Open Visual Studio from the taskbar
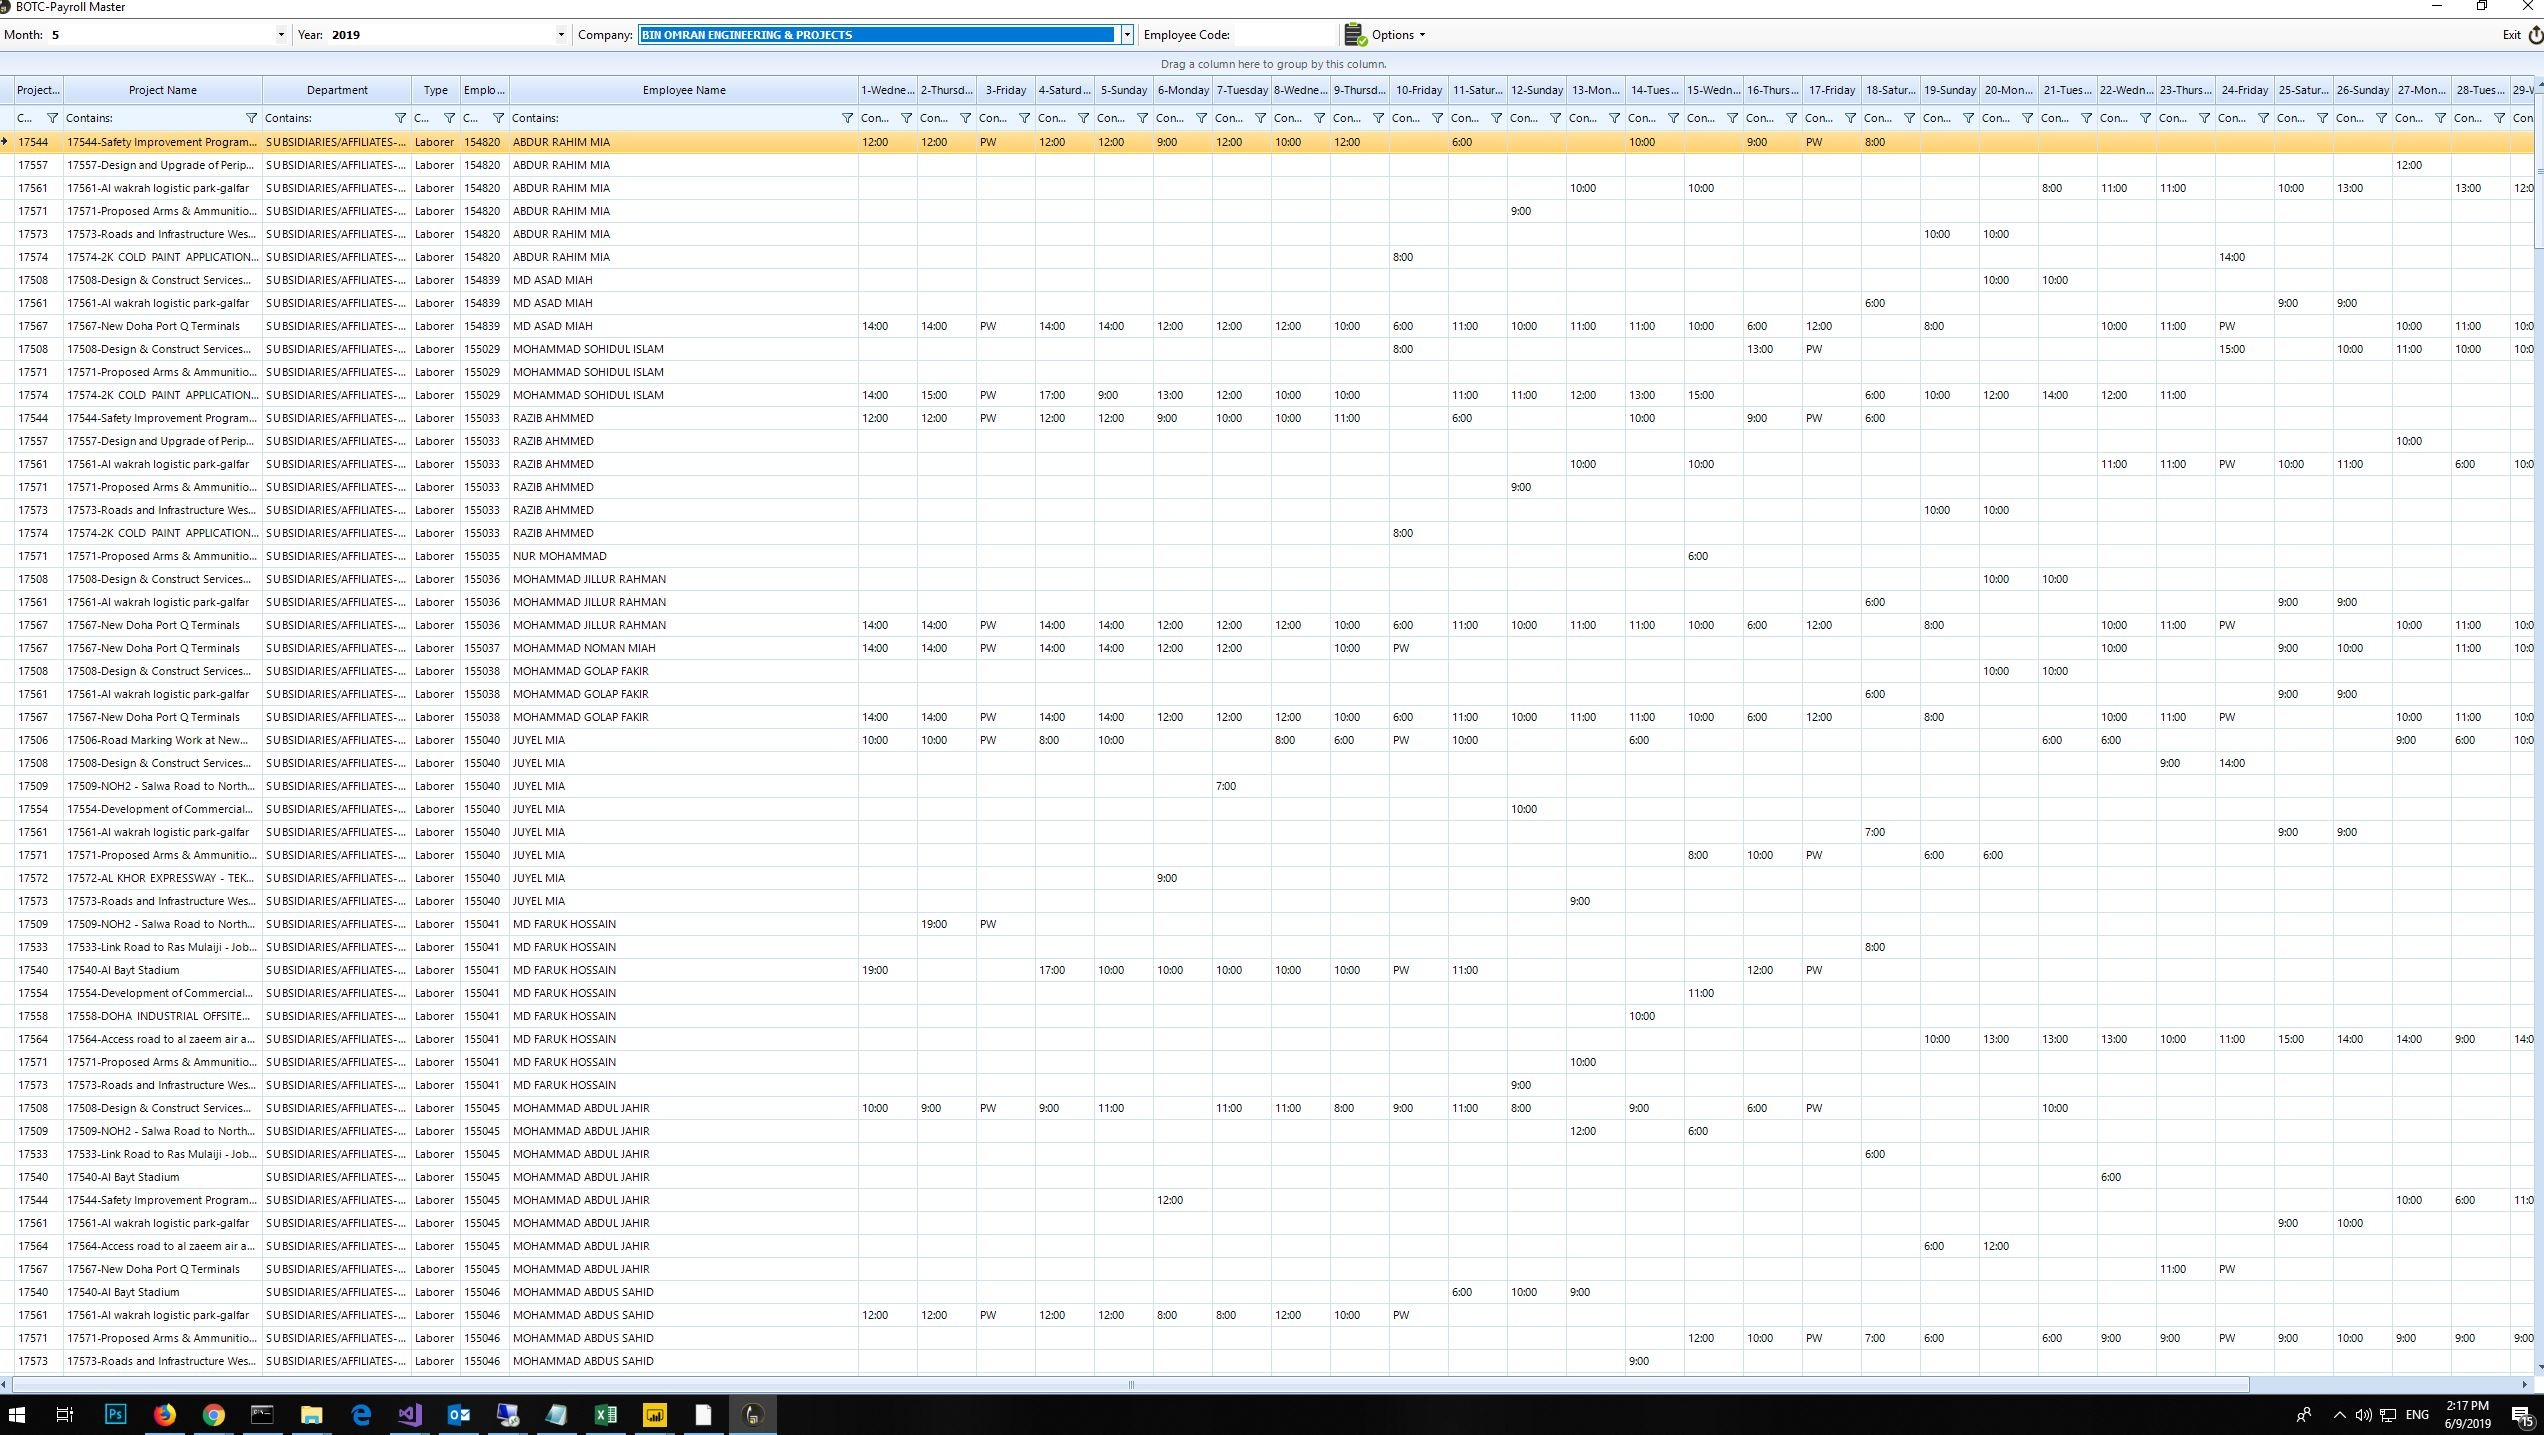The width and height of the screenshot is (2544, 1435). (x=410, y=1414)
